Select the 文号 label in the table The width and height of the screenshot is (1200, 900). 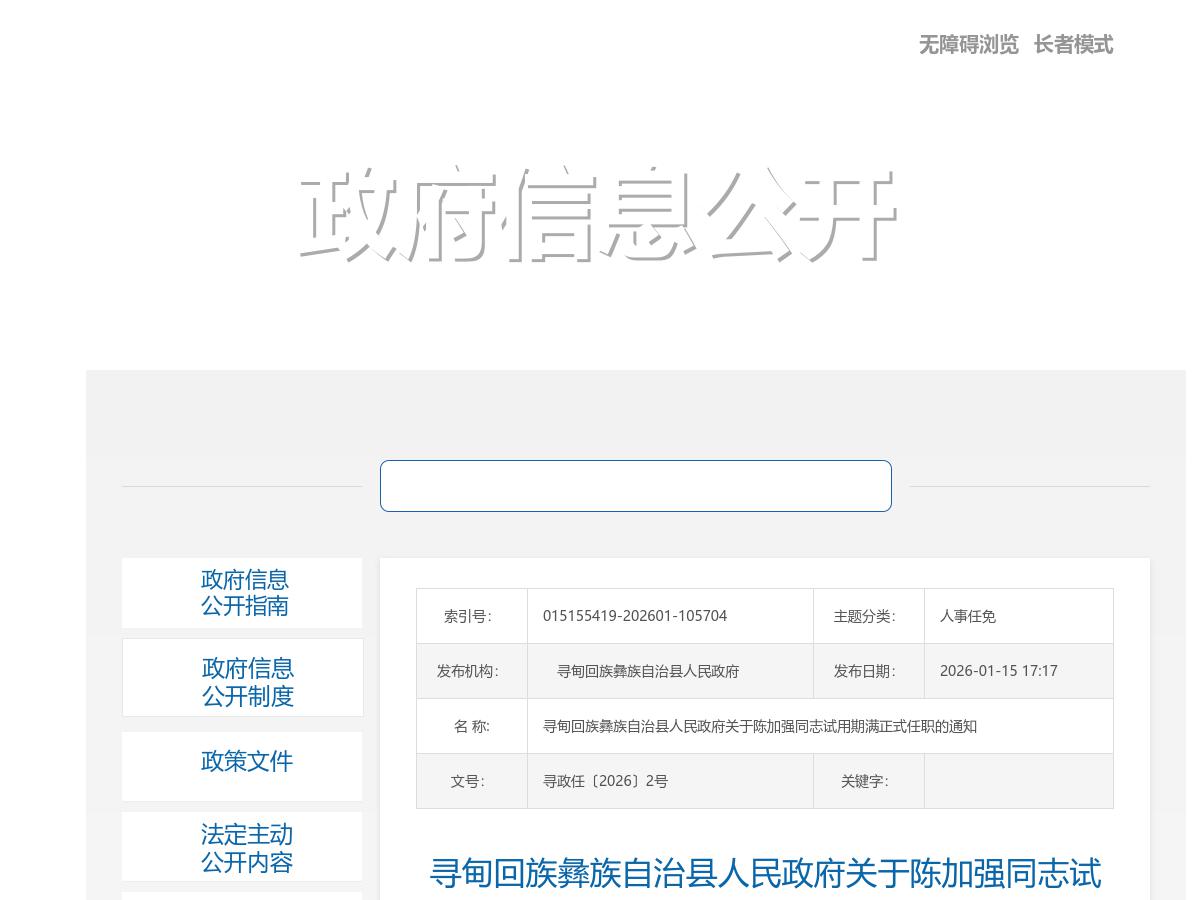(468, 781)
